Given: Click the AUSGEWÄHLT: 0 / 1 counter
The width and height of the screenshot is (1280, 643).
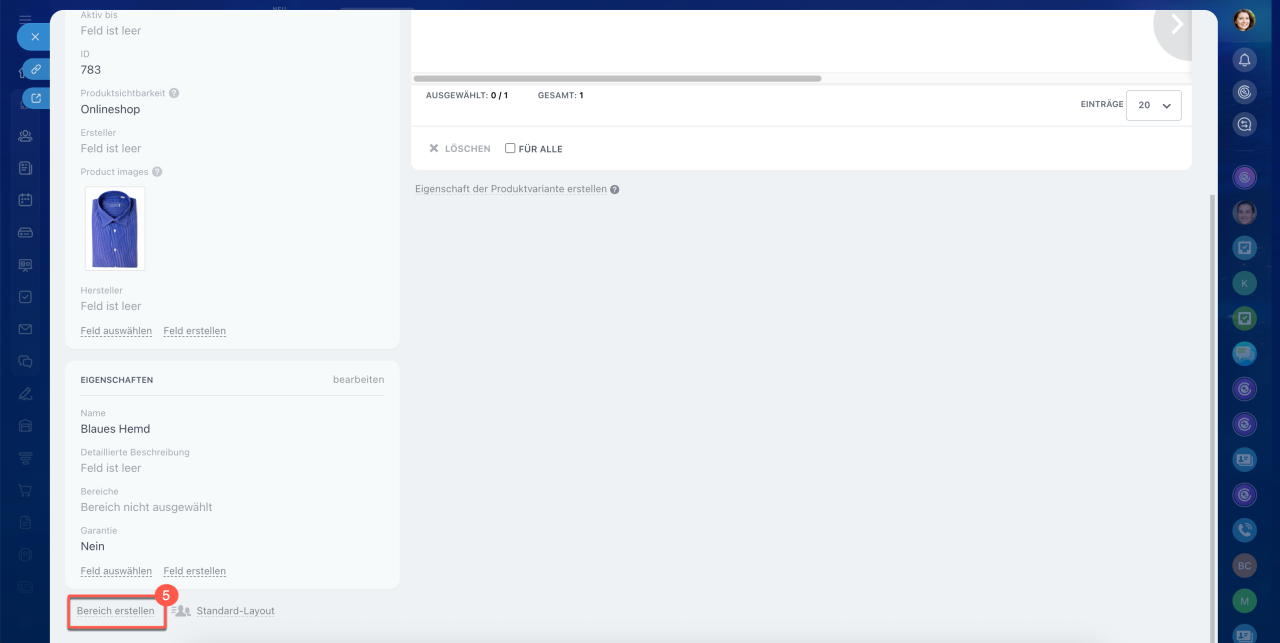Looking at the screenshot, I should pos(467,96).
